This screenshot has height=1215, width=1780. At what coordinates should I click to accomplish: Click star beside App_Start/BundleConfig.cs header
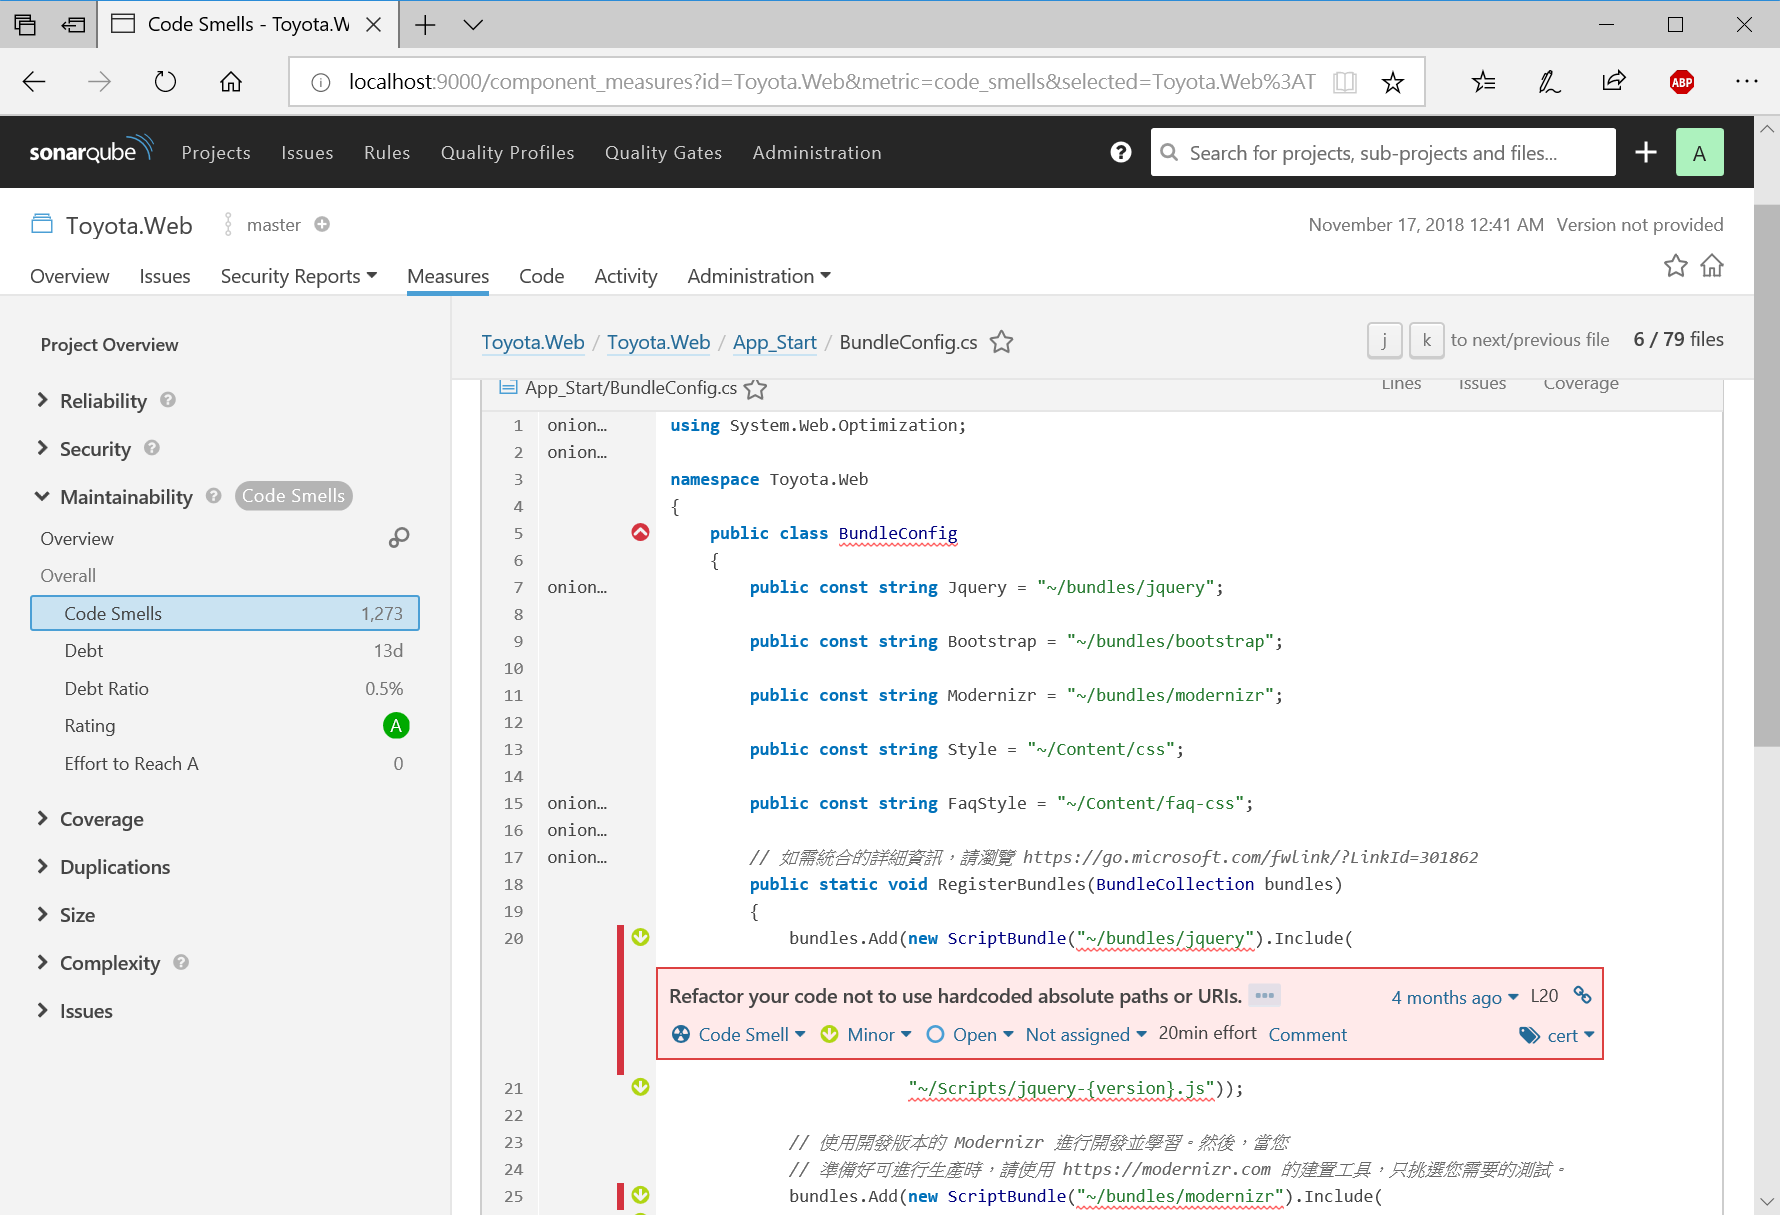pos(756,388)
